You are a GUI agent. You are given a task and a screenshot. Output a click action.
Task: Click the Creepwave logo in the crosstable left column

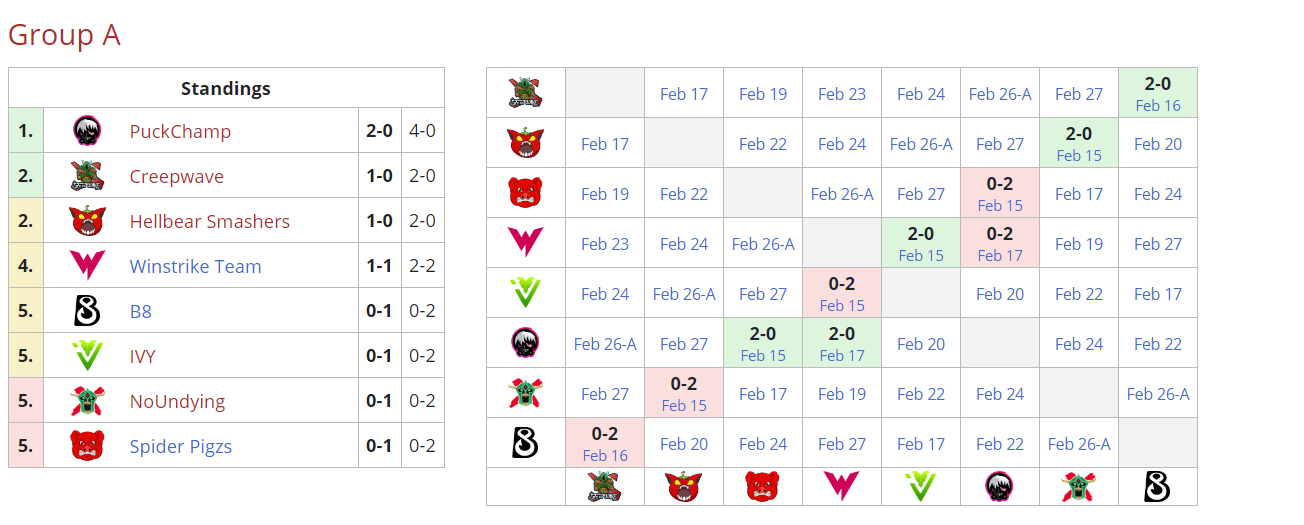[x=525, y=93]
